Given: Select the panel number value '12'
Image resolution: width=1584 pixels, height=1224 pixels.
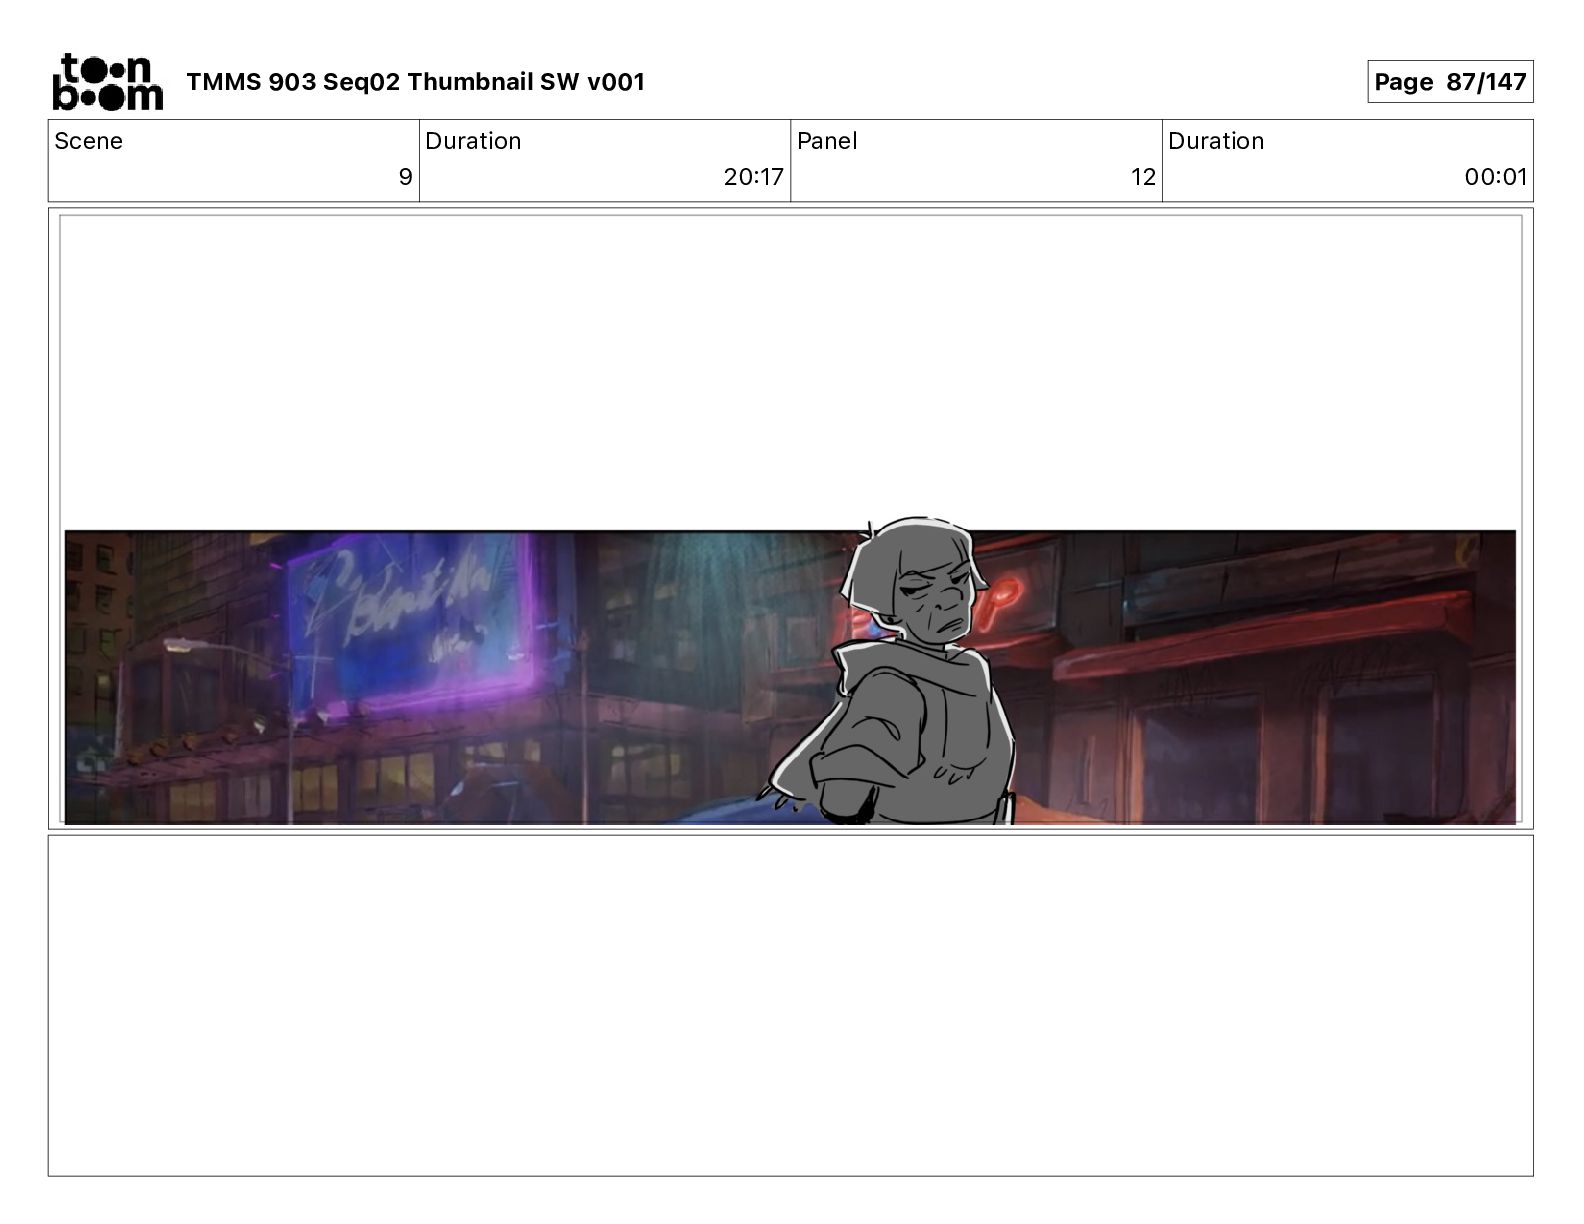Looking at the screenshot, I should point(1143,177).
